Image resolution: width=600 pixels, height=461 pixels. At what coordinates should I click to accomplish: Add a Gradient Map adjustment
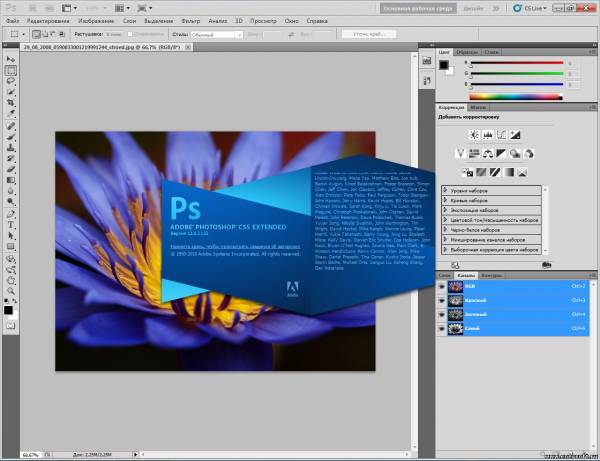tap(509, 173)
